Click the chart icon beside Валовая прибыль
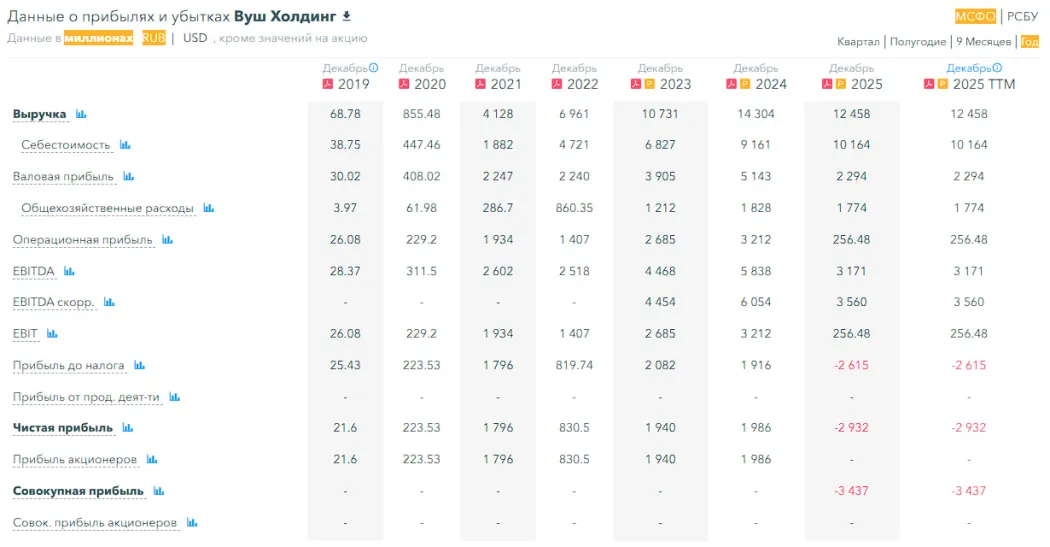This screenshot has height=547, width=1050. (x=128, y=177)
